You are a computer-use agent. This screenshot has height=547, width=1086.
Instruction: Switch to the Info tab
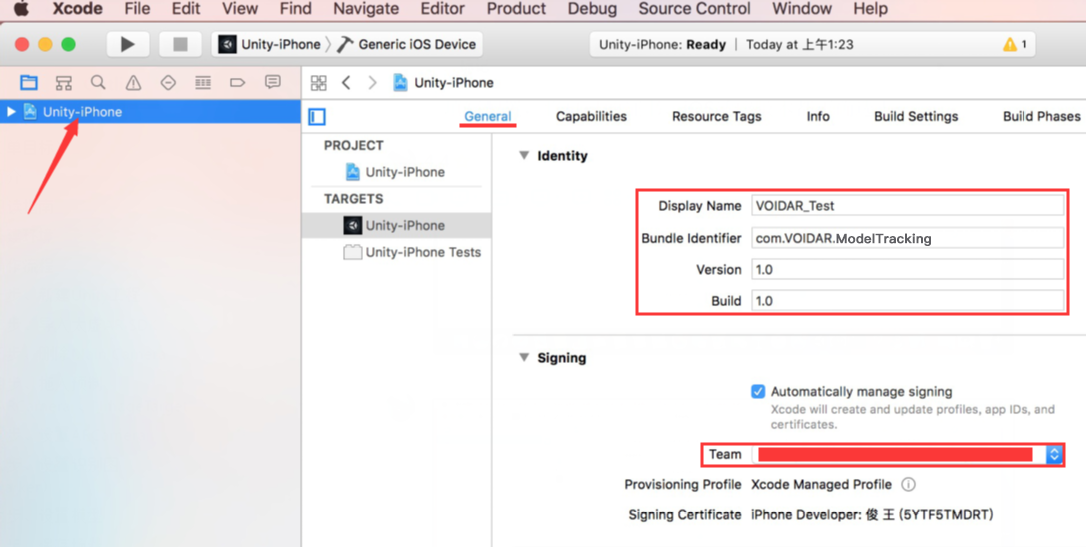pos(818,116)
